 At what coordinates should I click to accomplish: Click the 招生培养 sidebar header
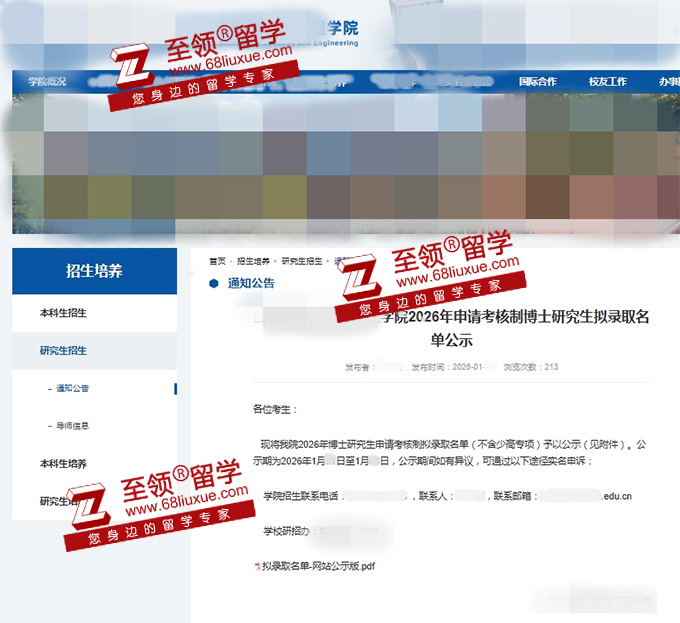94,271
